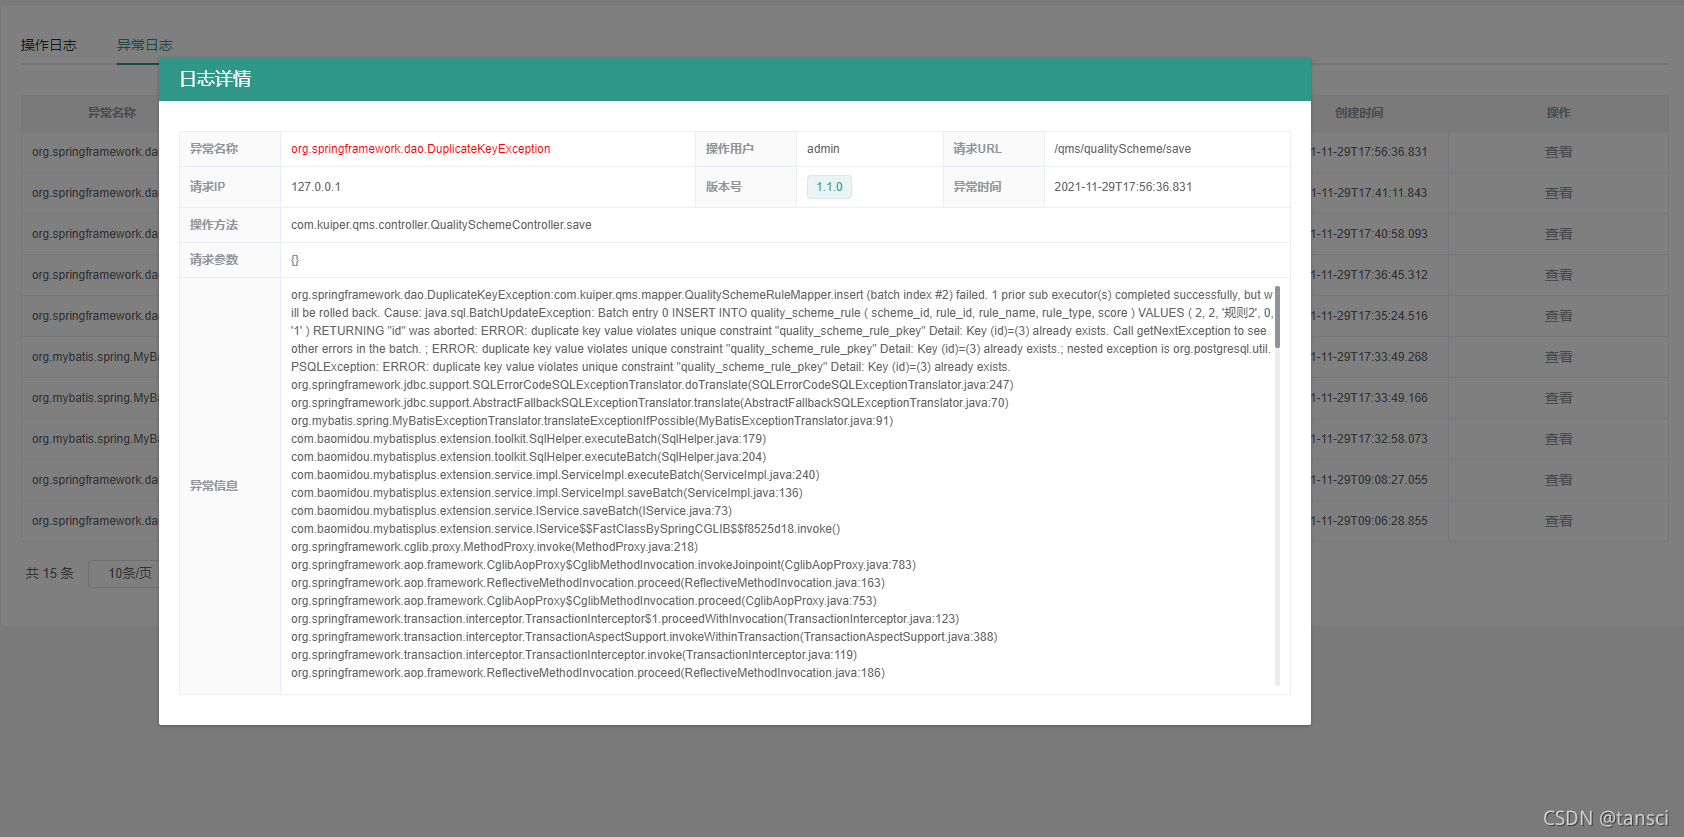Click 查看 for log at 17:33:49.166

pyautogui.click(x=1558, y=398)
